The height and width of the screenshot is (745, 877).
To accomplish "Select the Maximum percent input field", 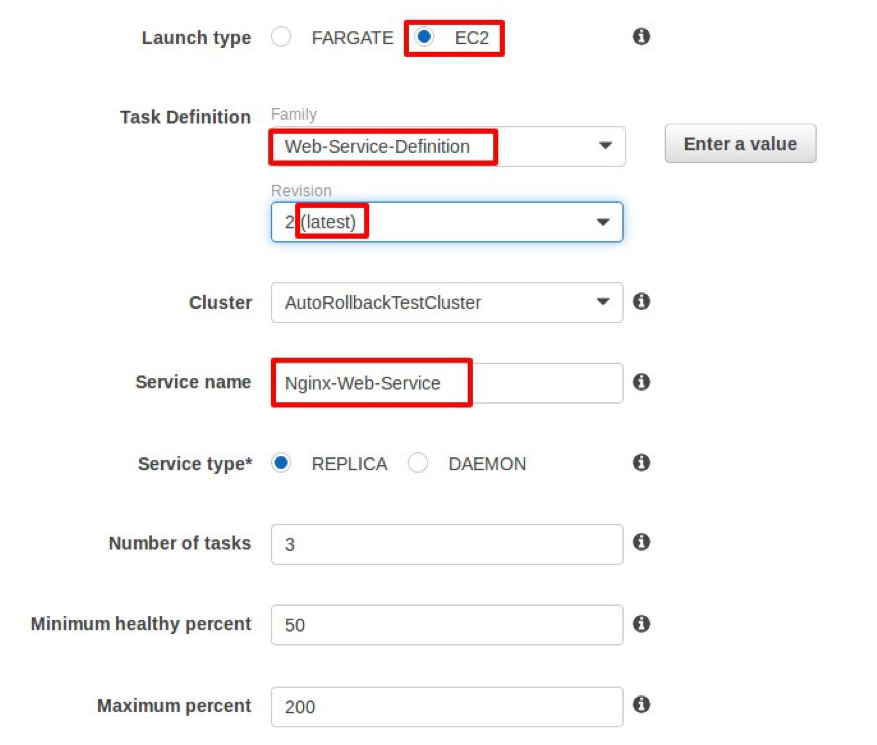I will 447,707.
